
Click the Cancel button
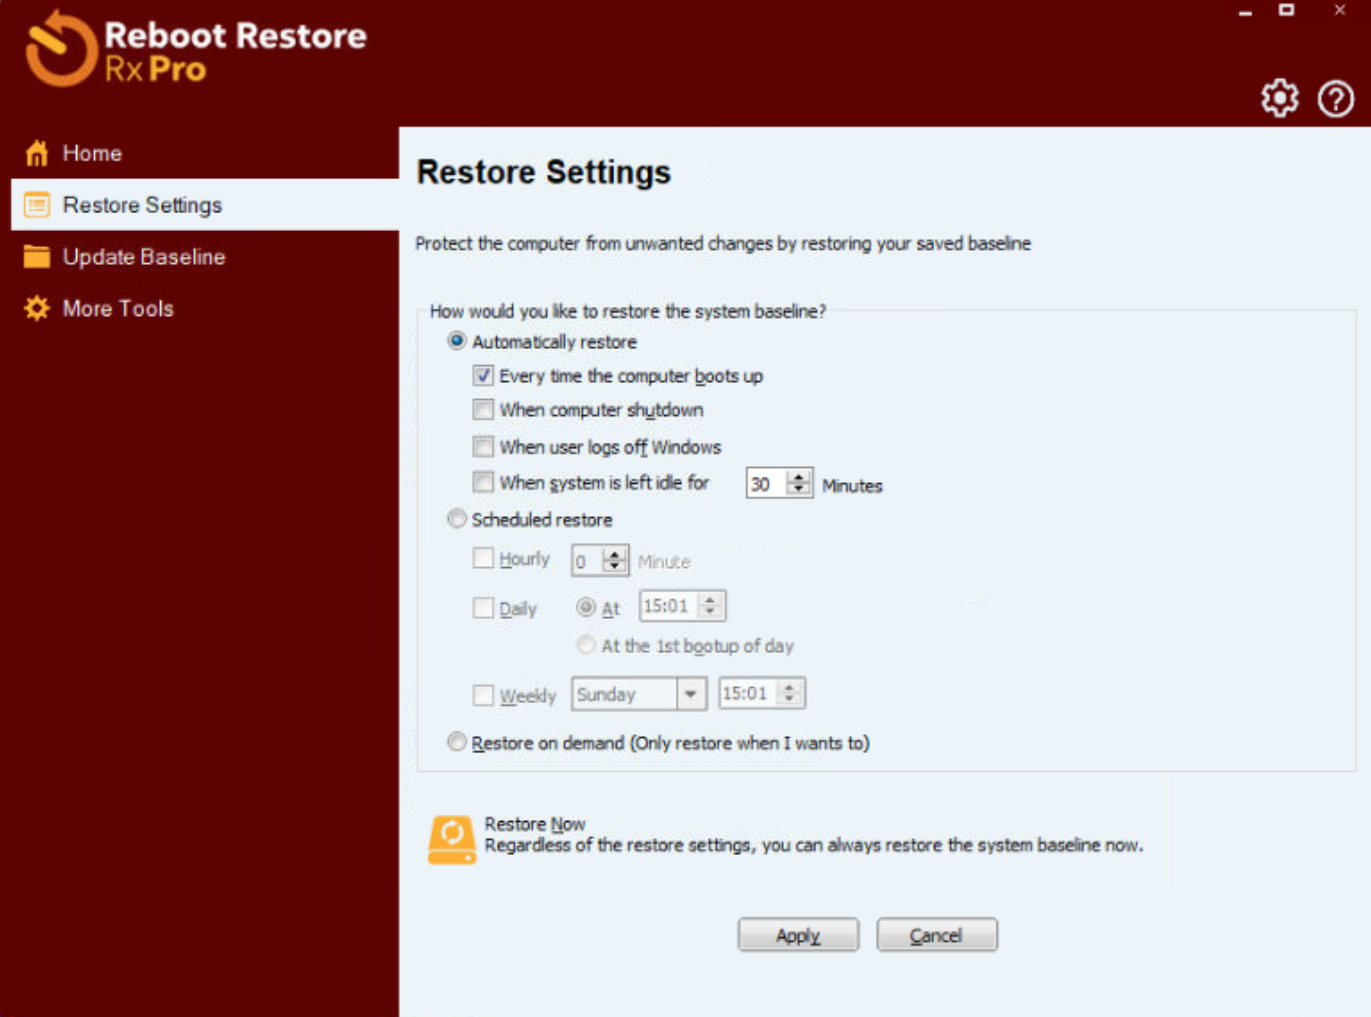(936, 935)
